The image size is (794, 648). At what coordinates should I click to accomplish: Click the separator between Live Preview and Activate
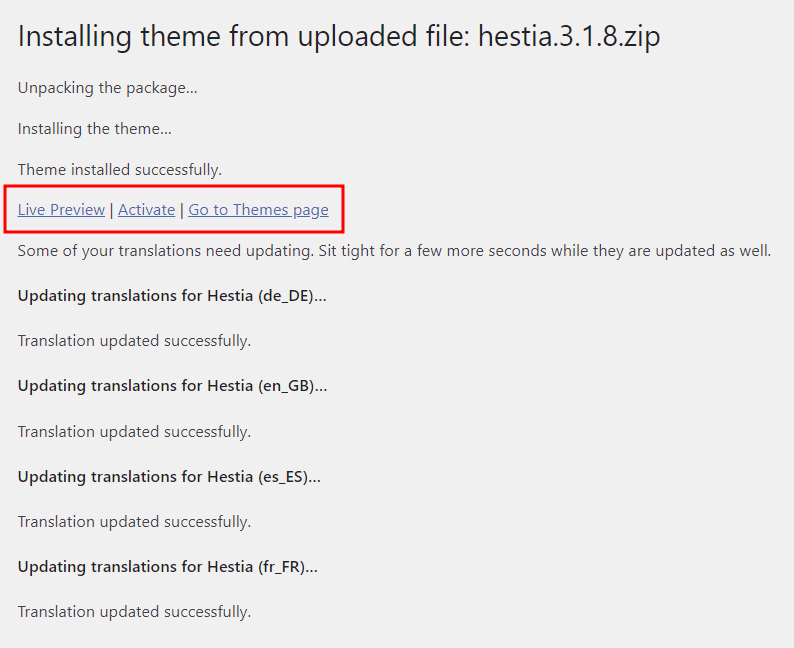tap(112, 209)
